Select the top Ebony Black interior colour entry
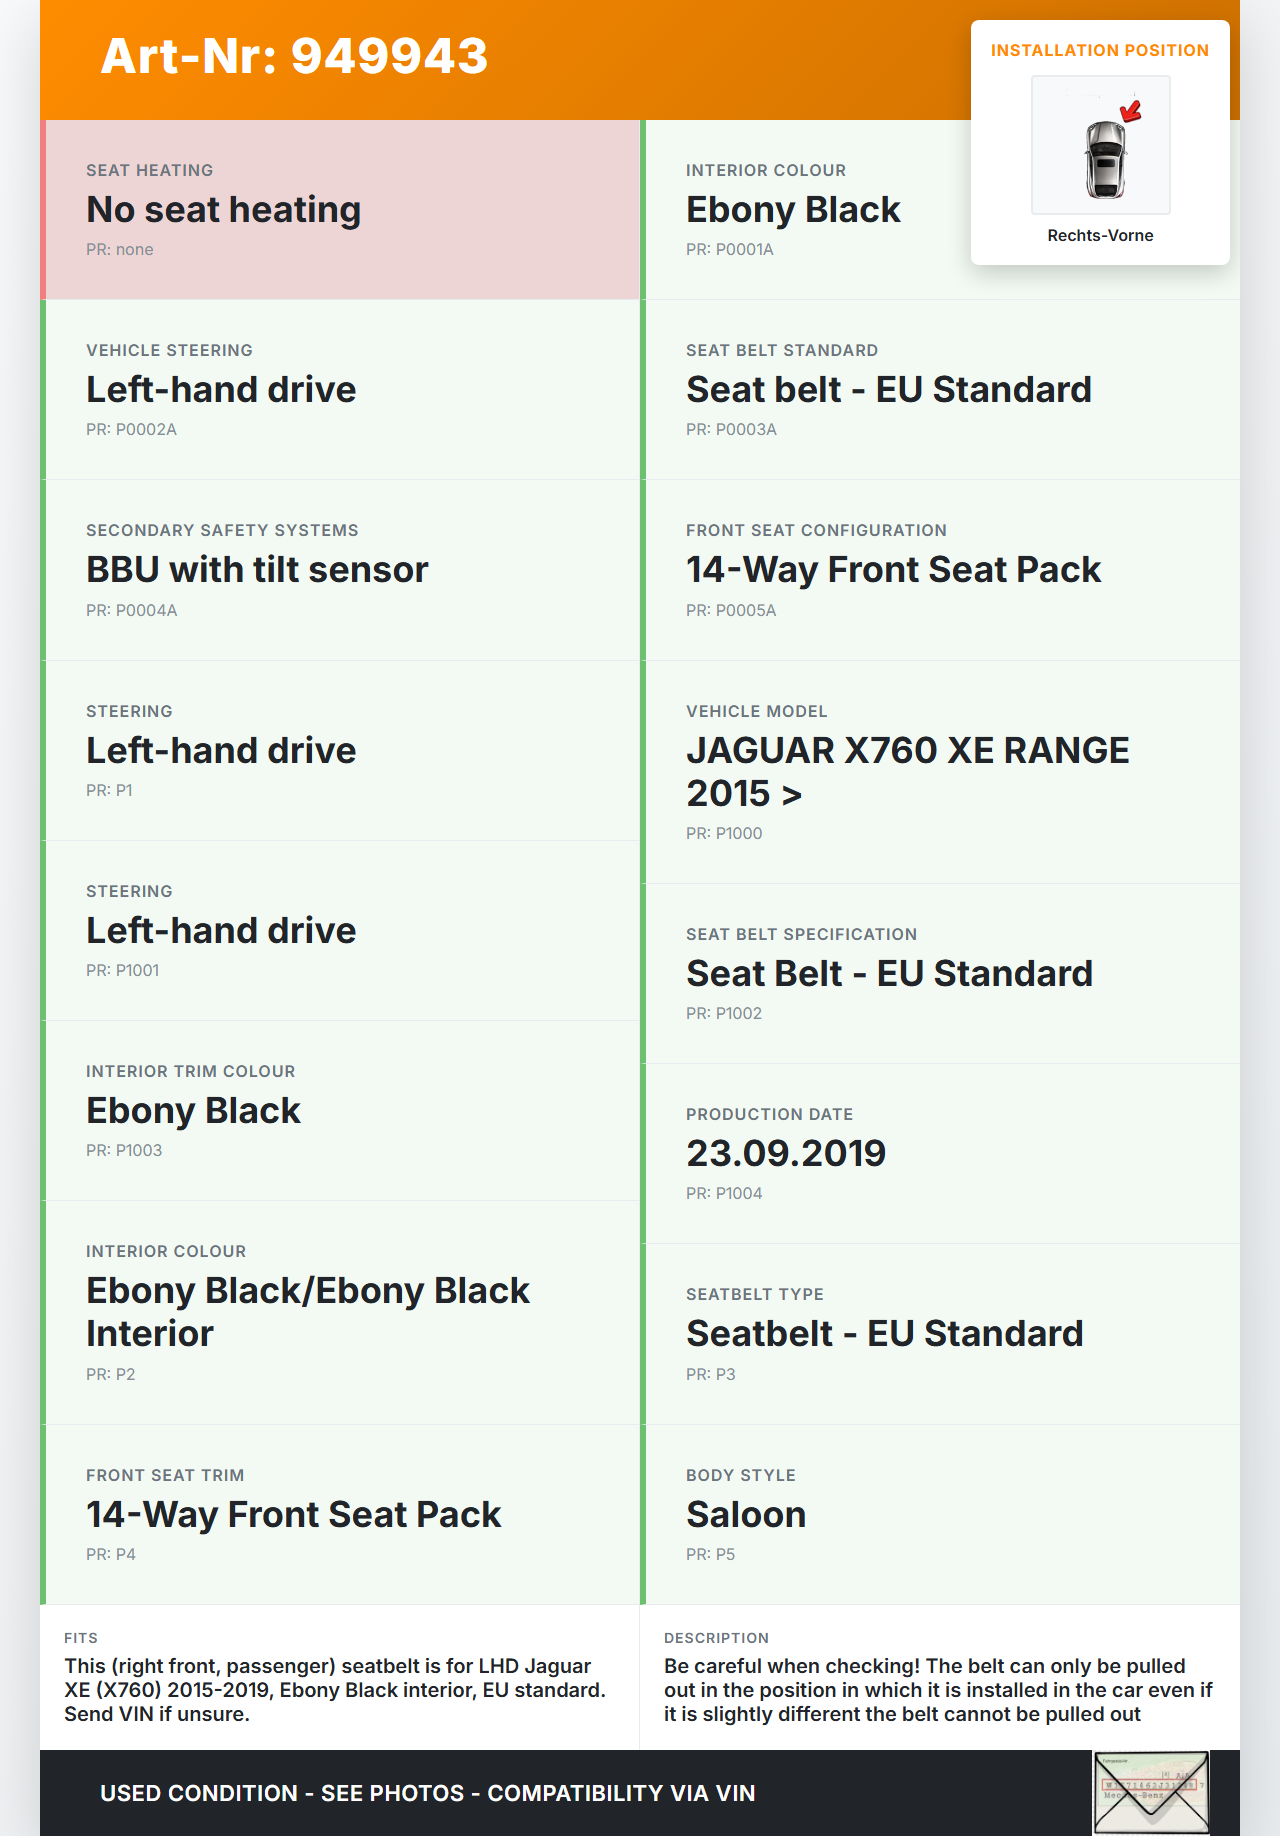1280x1836 pixels. 793,210
